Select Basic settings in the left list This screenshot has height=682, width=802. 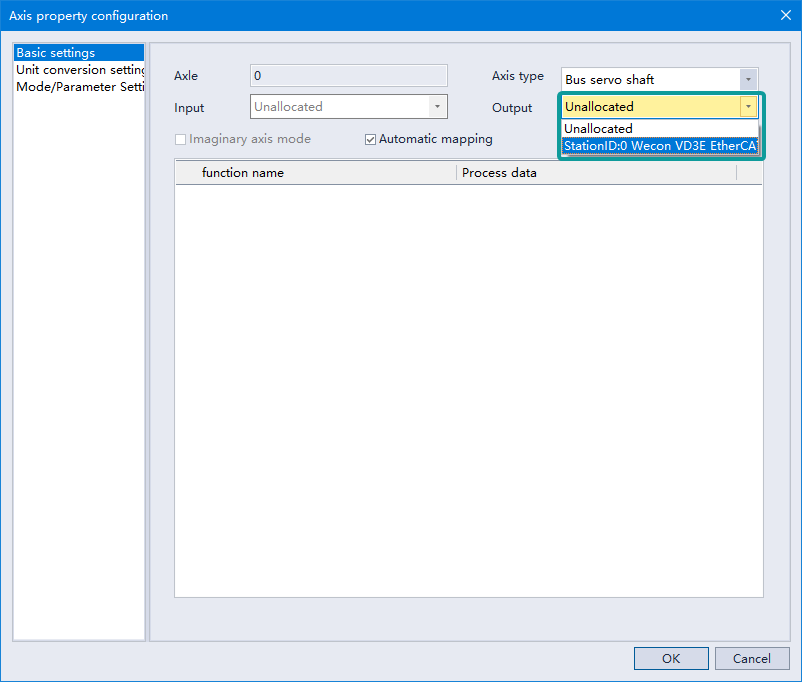pyautogui.click(x=56, y=53)
